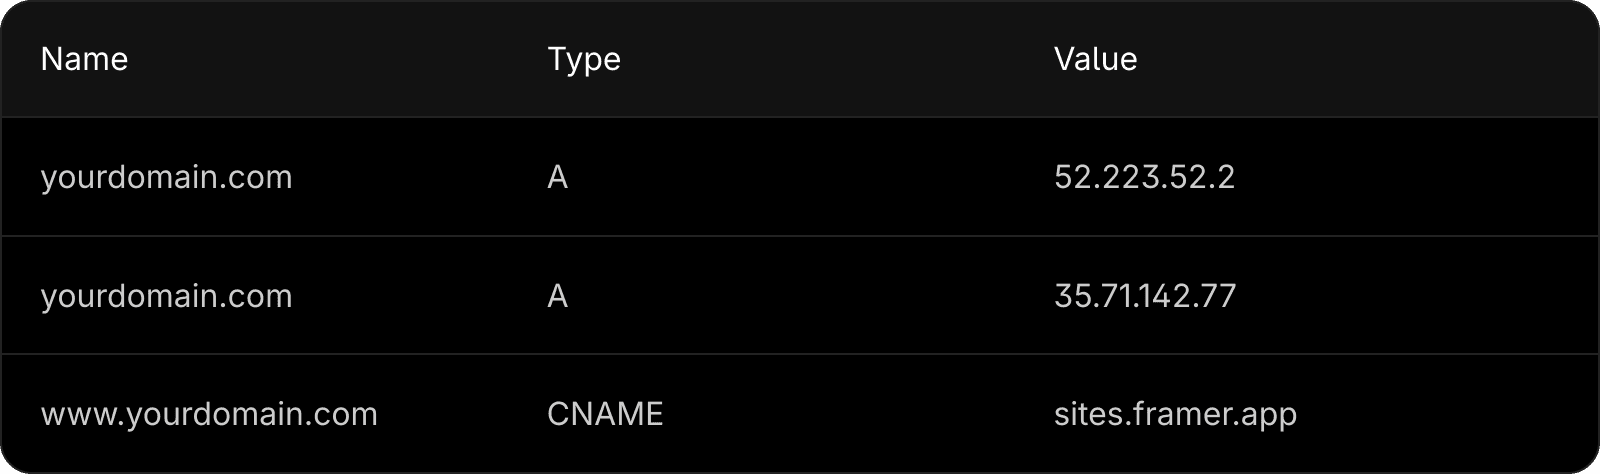
Task: Select the first A record row
Action: pos(800,177)
